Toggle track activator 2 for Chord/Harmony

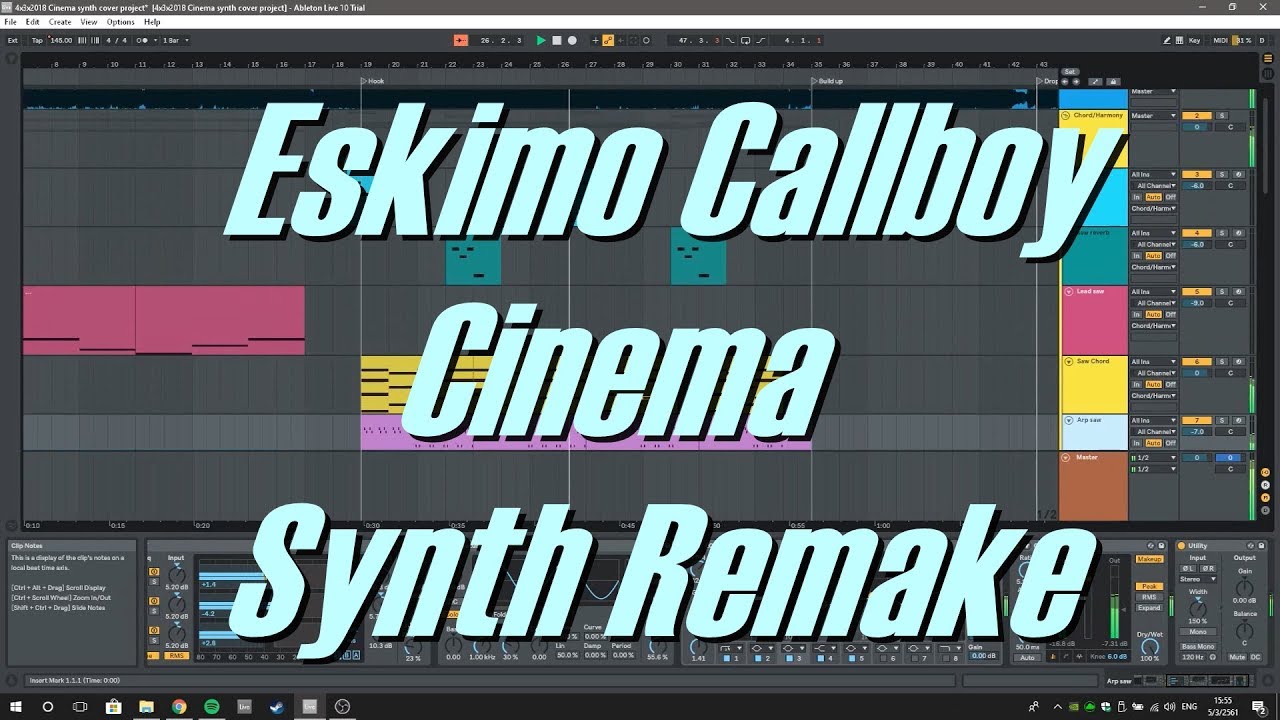coord(1197,116)
